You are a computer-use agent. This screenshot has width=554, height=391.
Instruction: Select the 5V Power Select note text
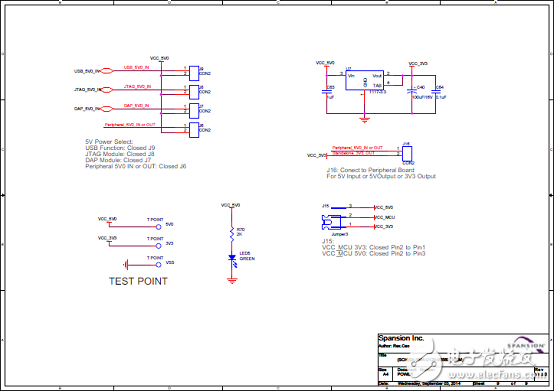click(x=109, y=142)
